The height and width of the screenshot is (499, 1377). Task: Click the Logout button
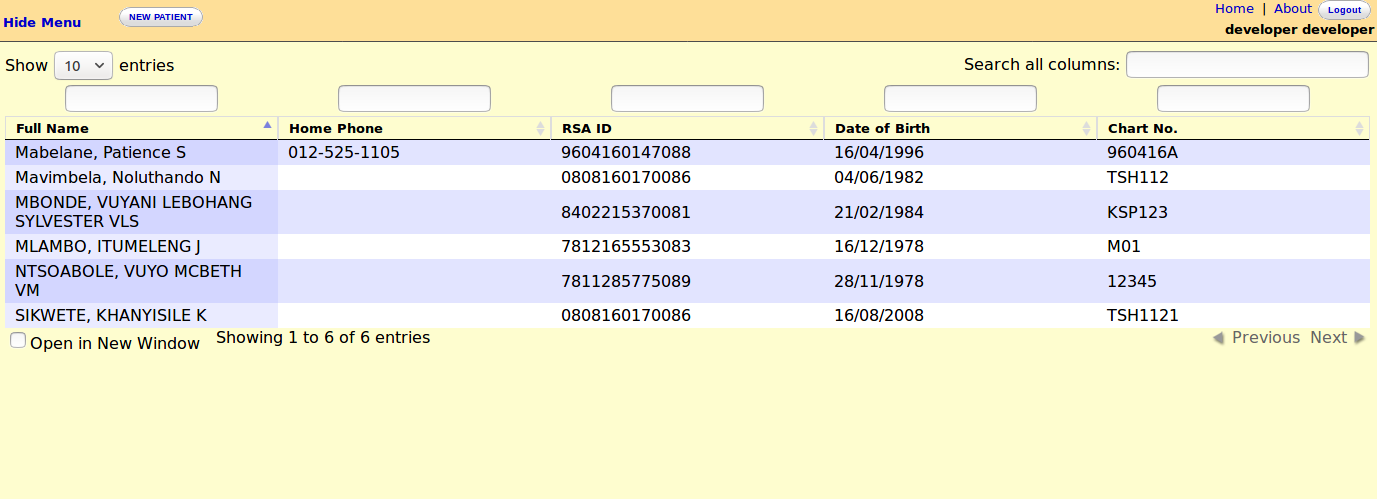tap(1344, 10)
